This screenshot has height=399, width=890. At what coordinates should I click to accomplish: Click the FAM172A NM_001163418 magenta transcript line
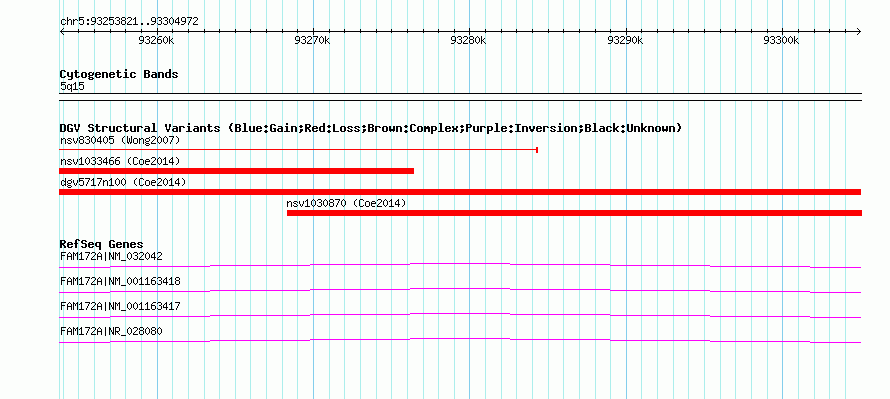[x=460, y=291]
